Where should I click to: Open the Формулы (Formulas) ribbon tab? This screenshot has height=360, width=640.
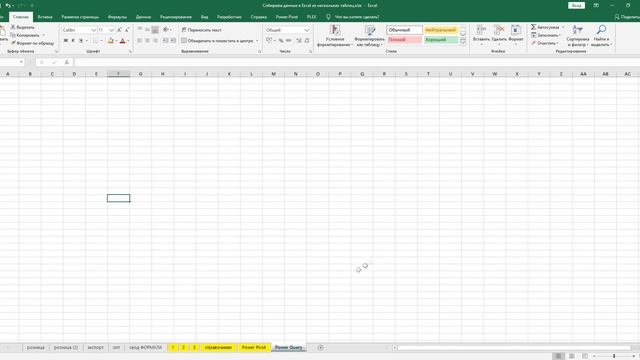pyautogui.click(x=117, y=17)
